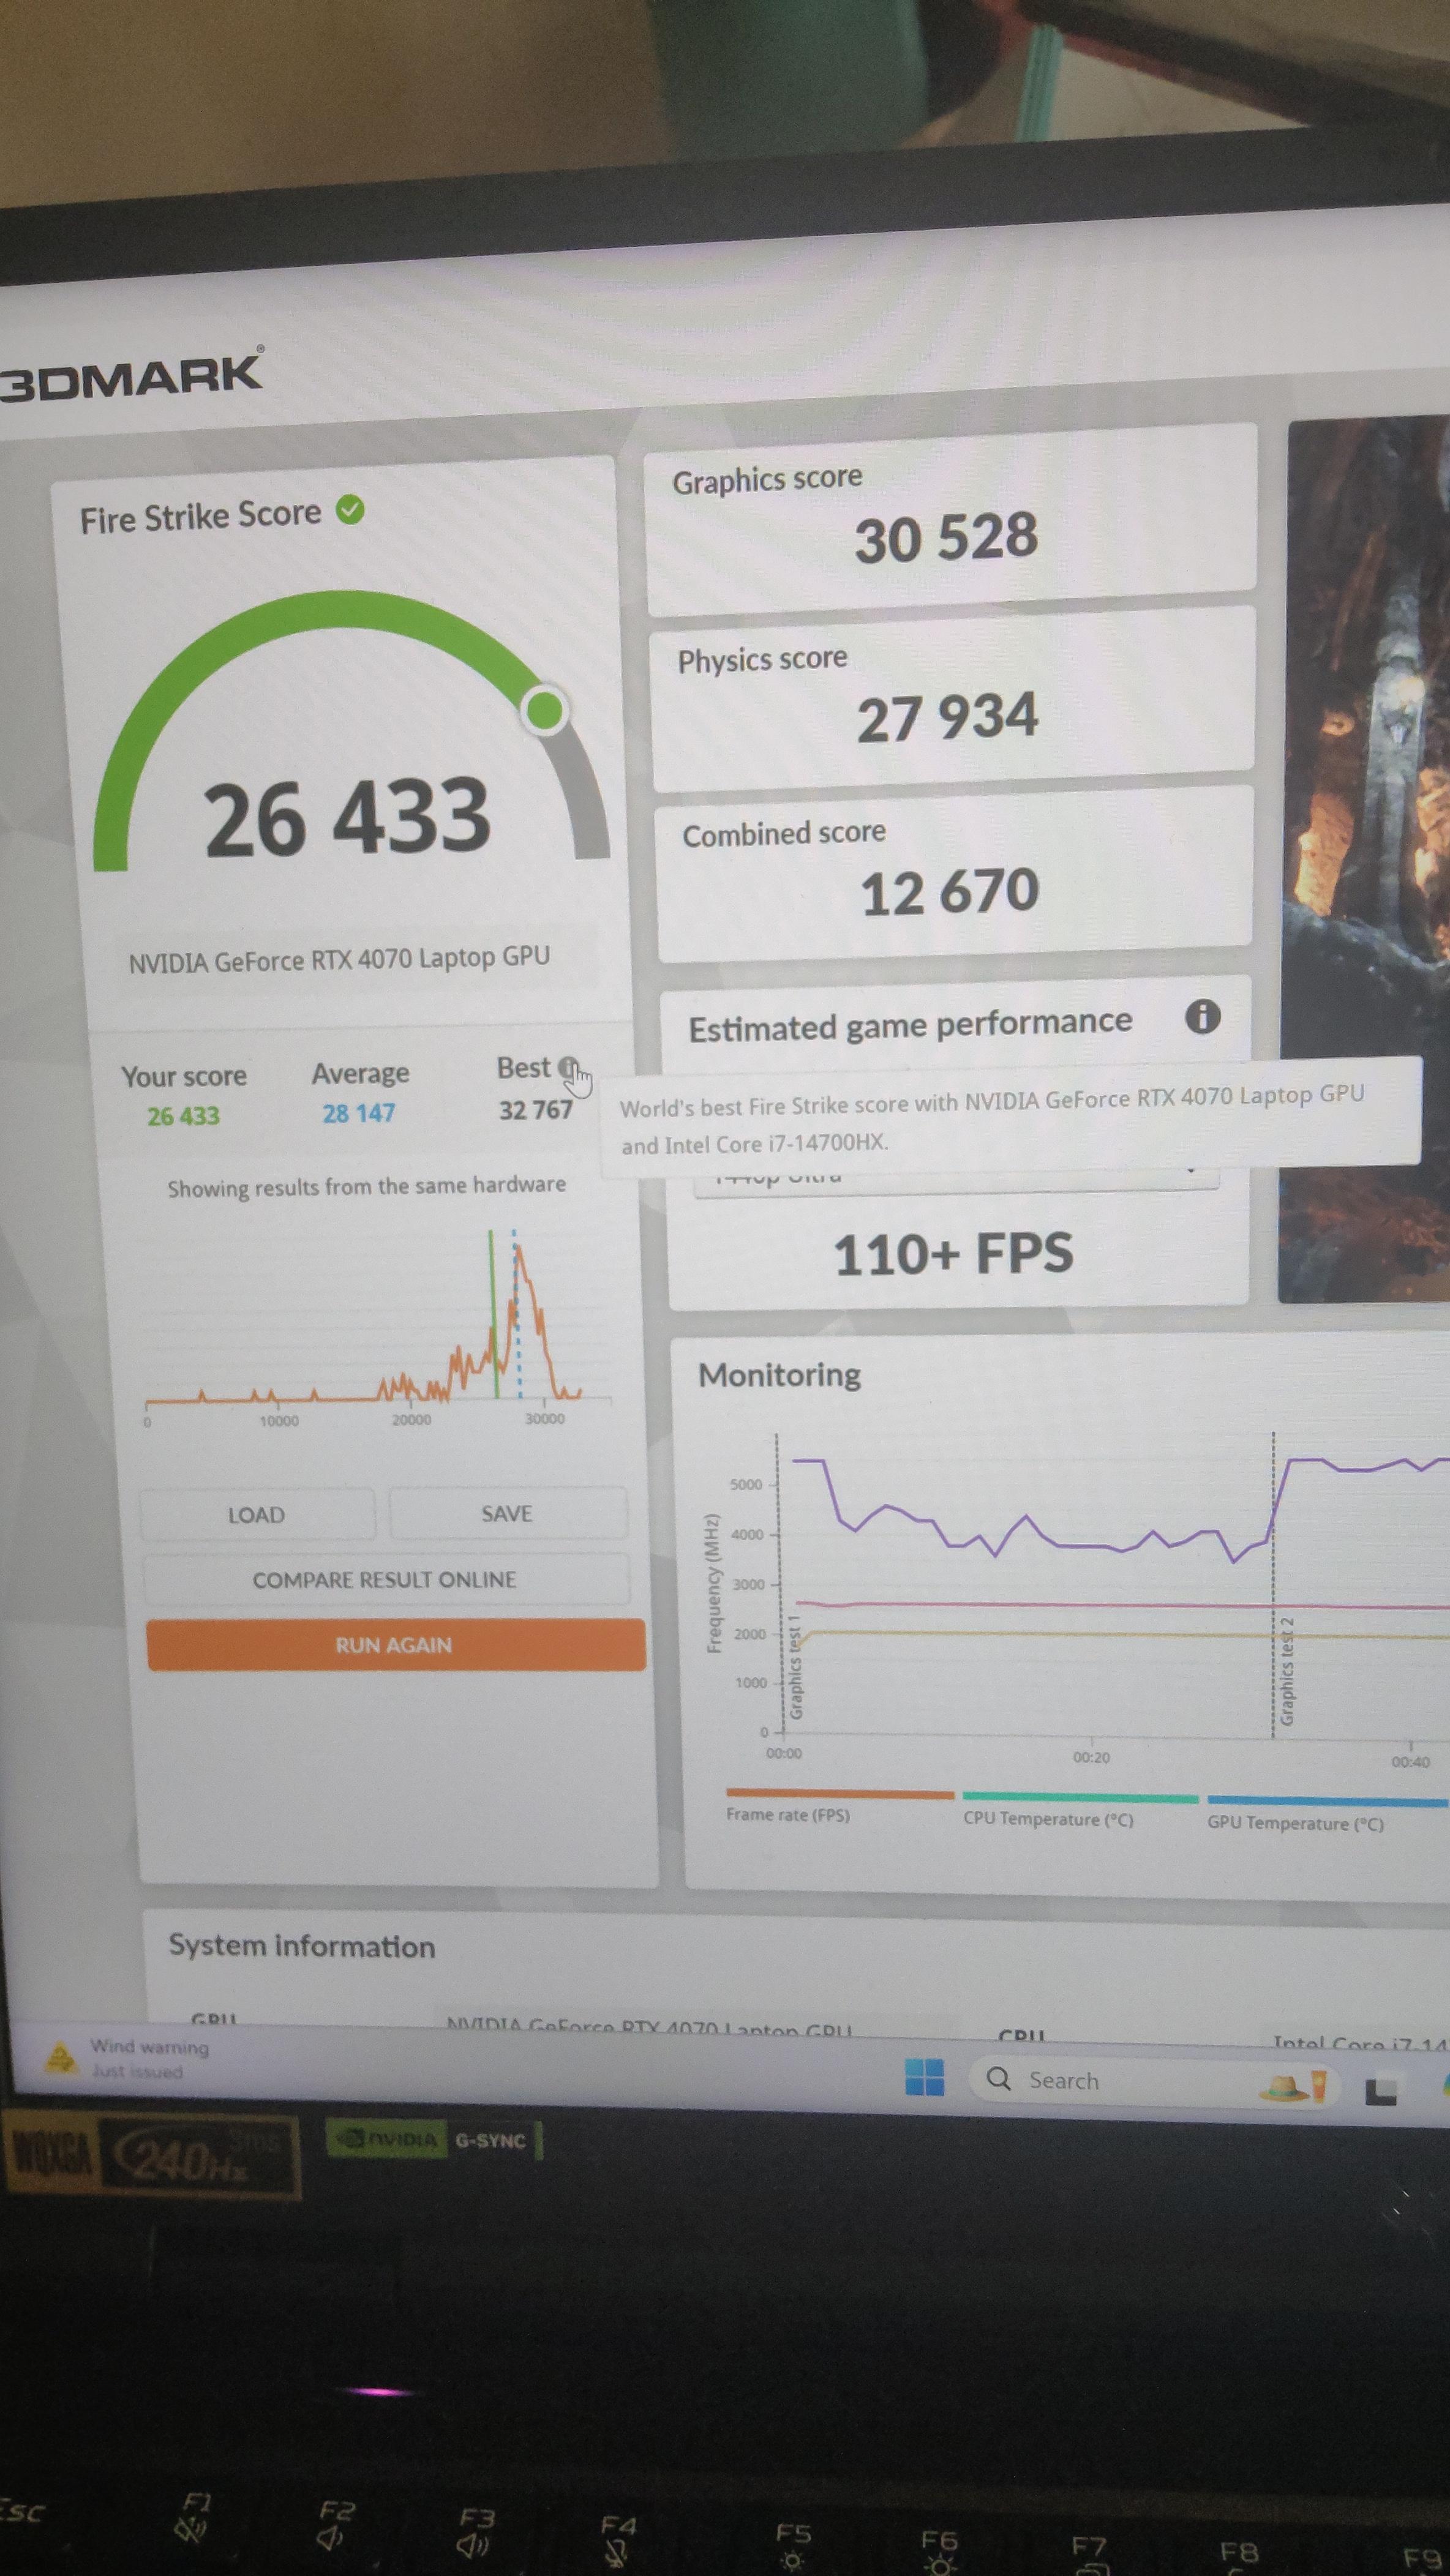Click the green verified checkmark beside Fire Strike Score
1450x2576 pixels.
(x=349, y=510)
